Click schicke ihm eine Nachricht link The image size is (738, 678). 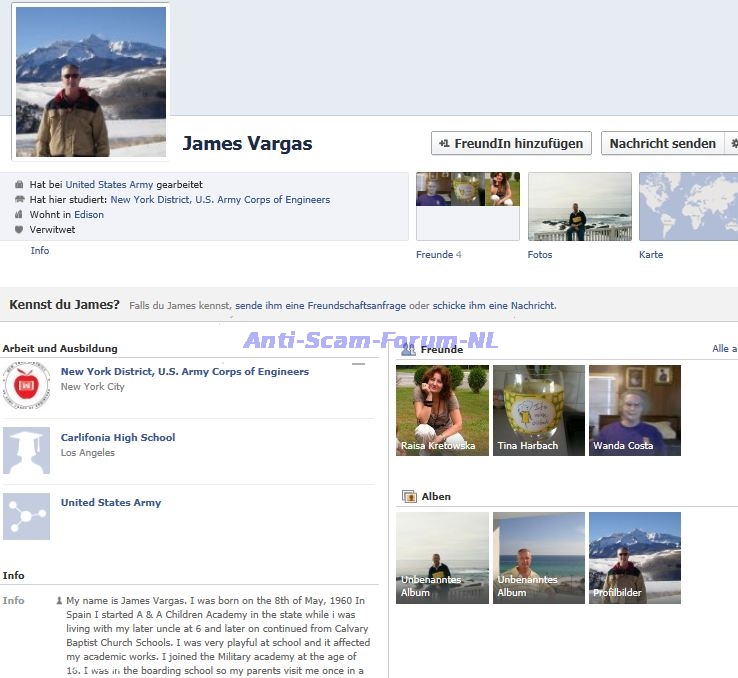coord(494,306)
